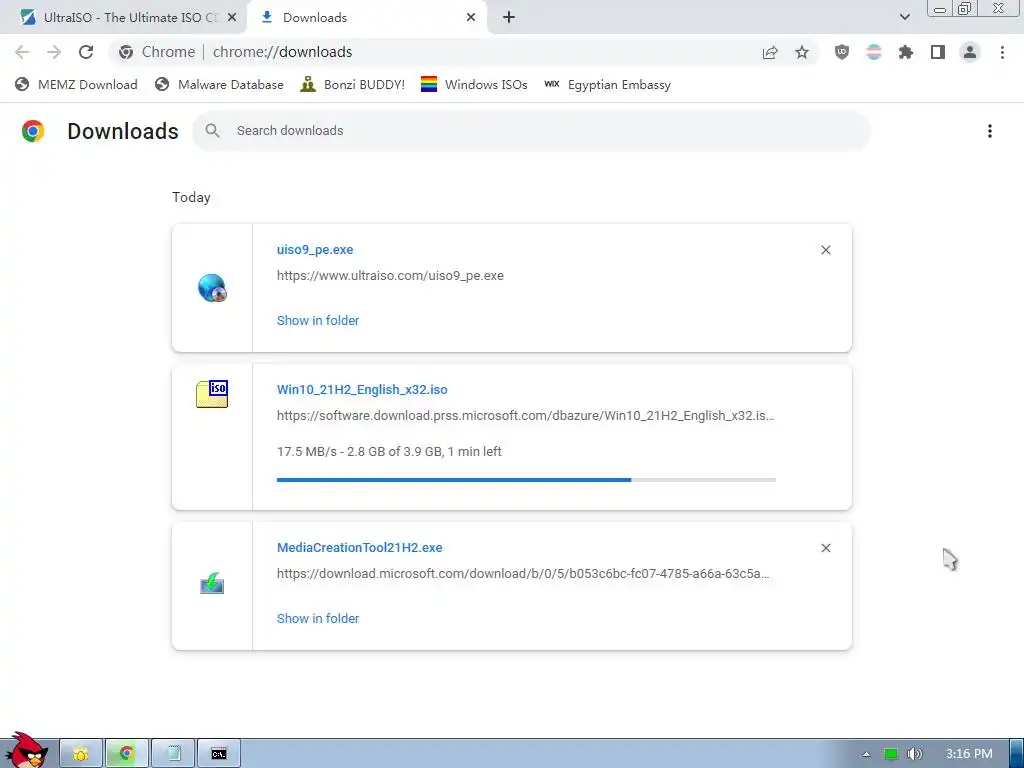
Task: Open the Malware Database bookmark
Action: (219, 85)
